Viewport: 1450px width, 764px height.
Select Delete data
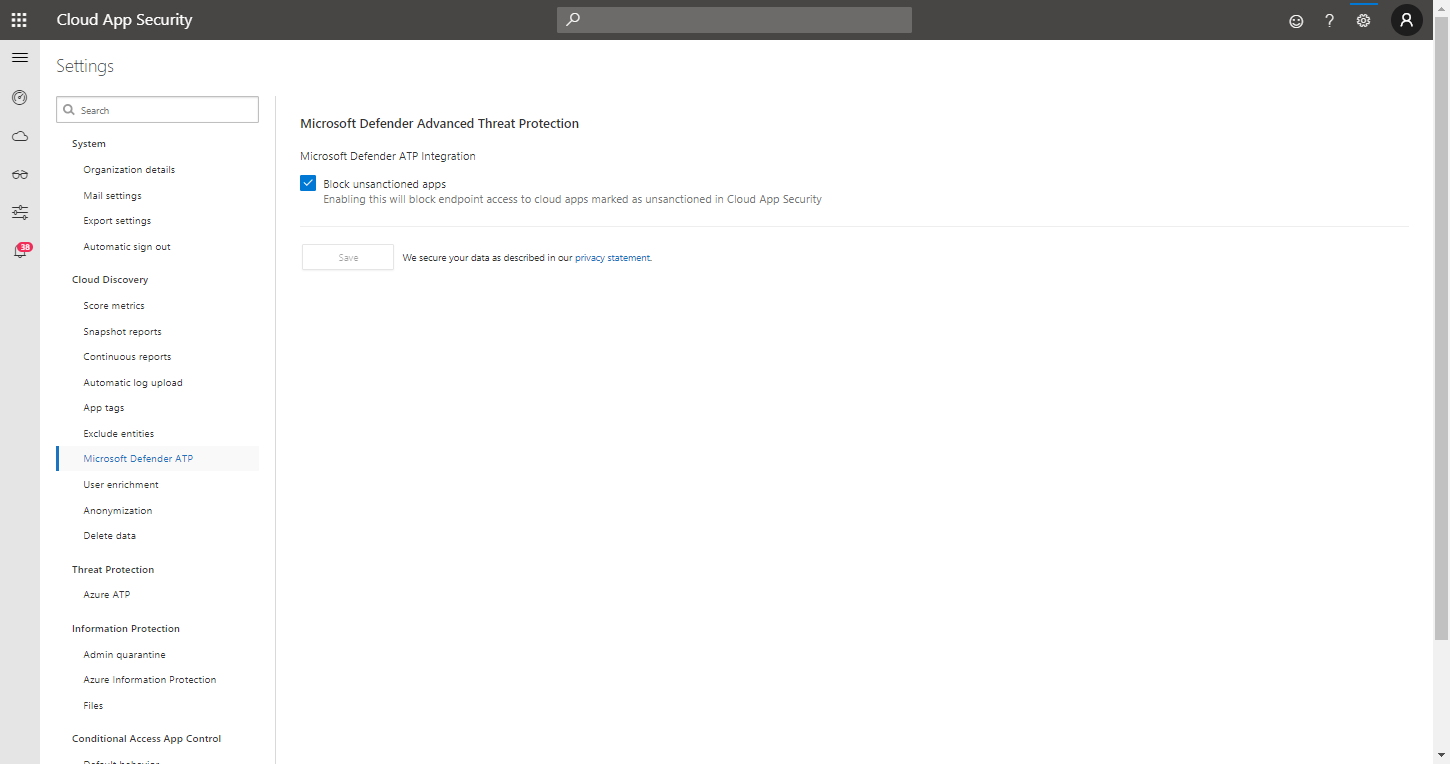tap(110, 536)
